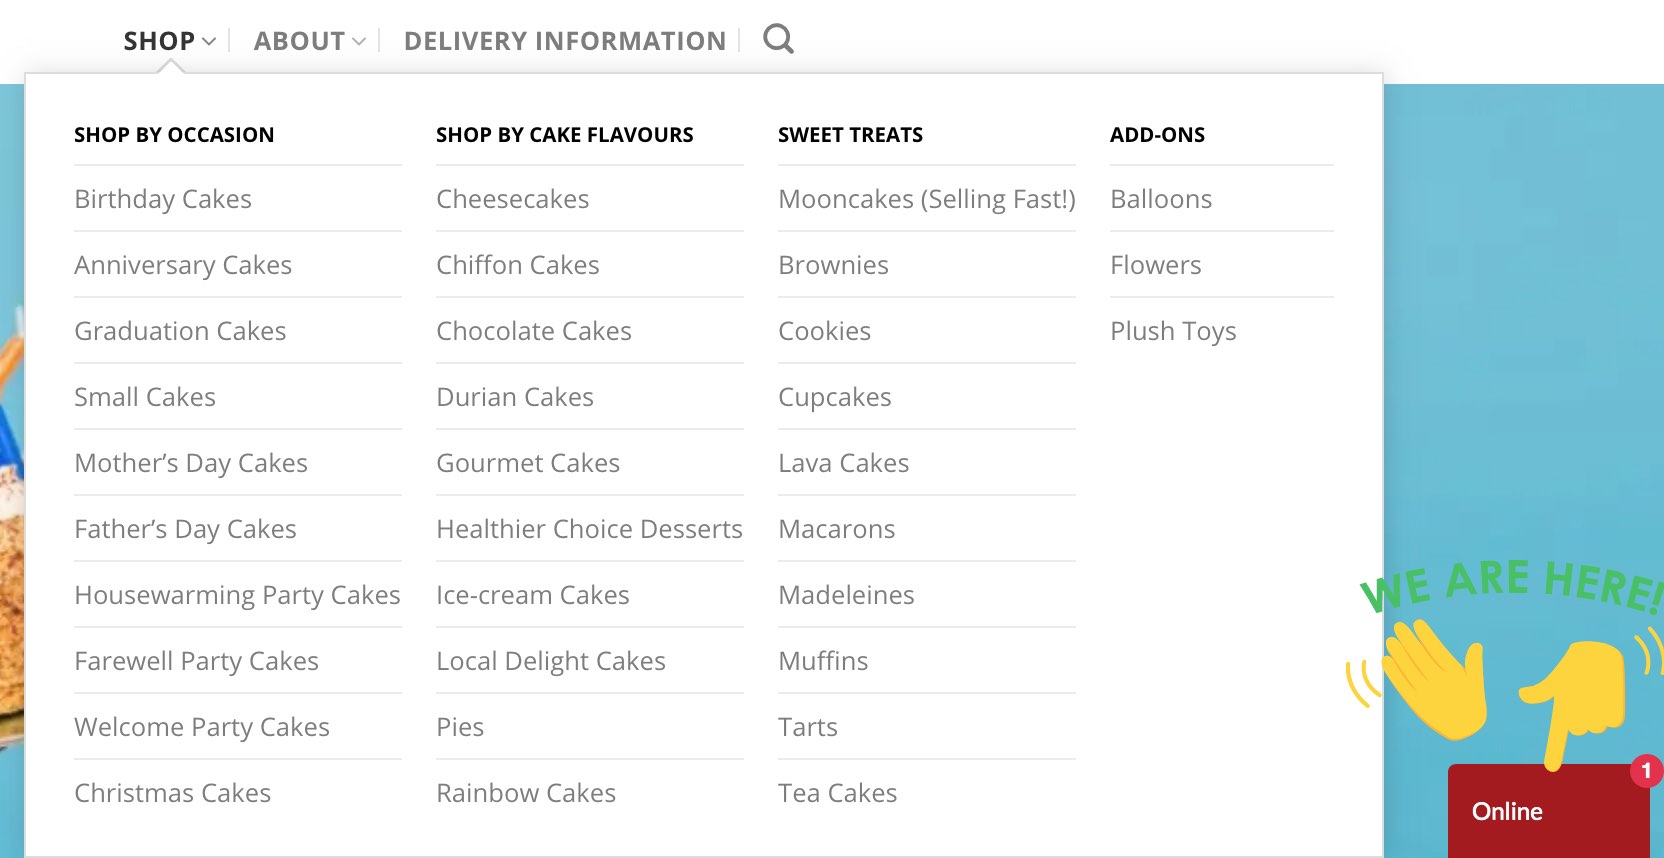Choose Durian Cakes from flavours

(515, 397)
